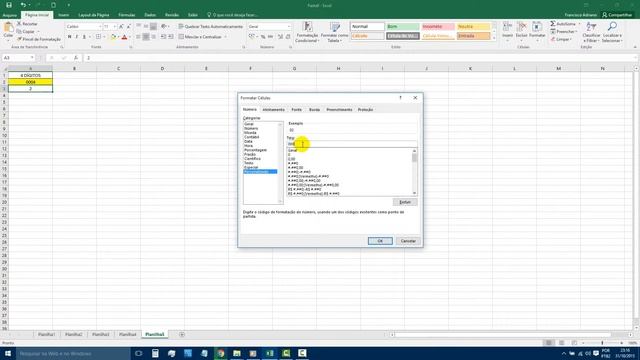Image resolution: width=640 pixels, height=360 pixels.
Task: Click the Excel icon in taskbar
Action: 269,353
